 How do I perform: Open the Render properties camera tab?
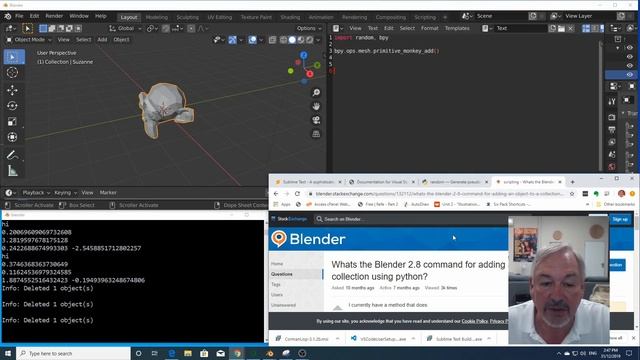[612, 118]
